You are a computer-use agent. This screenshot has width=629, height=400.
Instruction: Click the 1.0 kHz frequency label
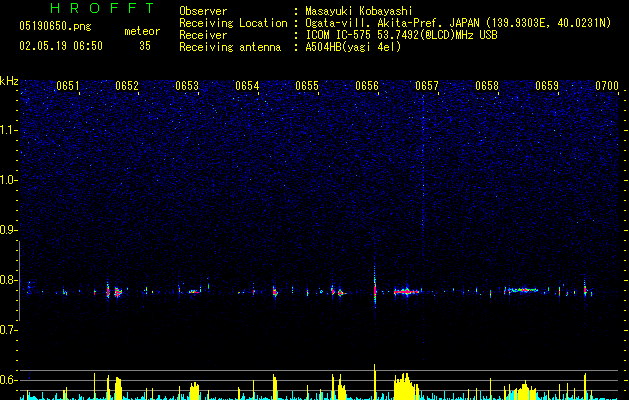[x=9, y=180]
